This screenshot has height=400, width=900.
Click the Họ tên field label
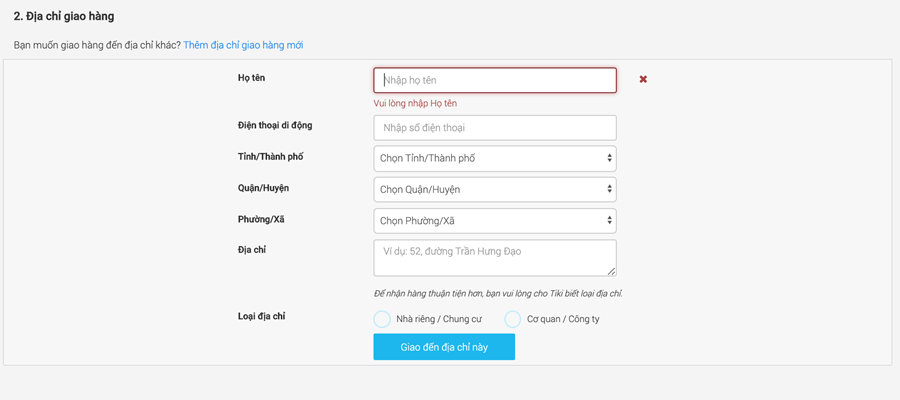[251, 77]
